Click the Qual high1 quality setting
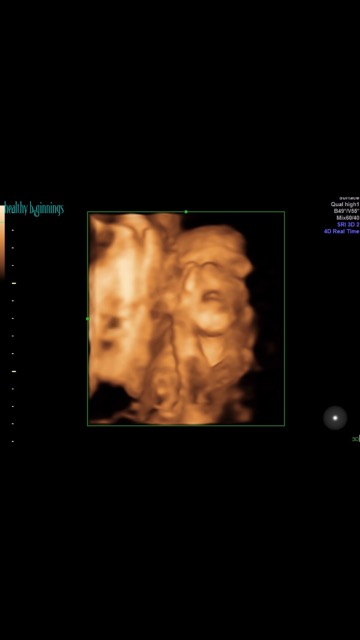Screen dimensions: 360x640 (x=345, y=204)
